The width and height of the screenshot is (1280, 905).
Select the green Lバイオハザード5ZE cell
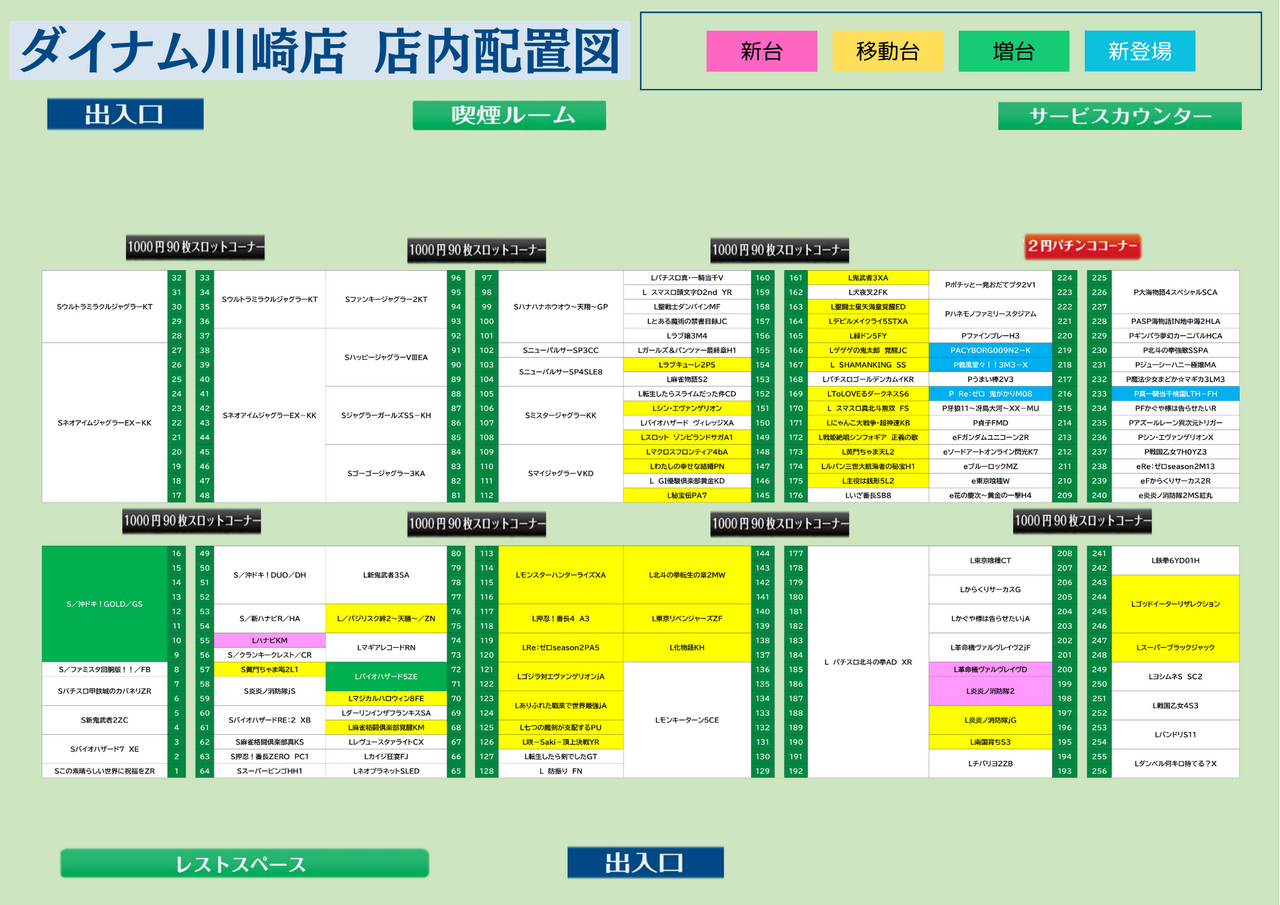[x=386, y=676]
